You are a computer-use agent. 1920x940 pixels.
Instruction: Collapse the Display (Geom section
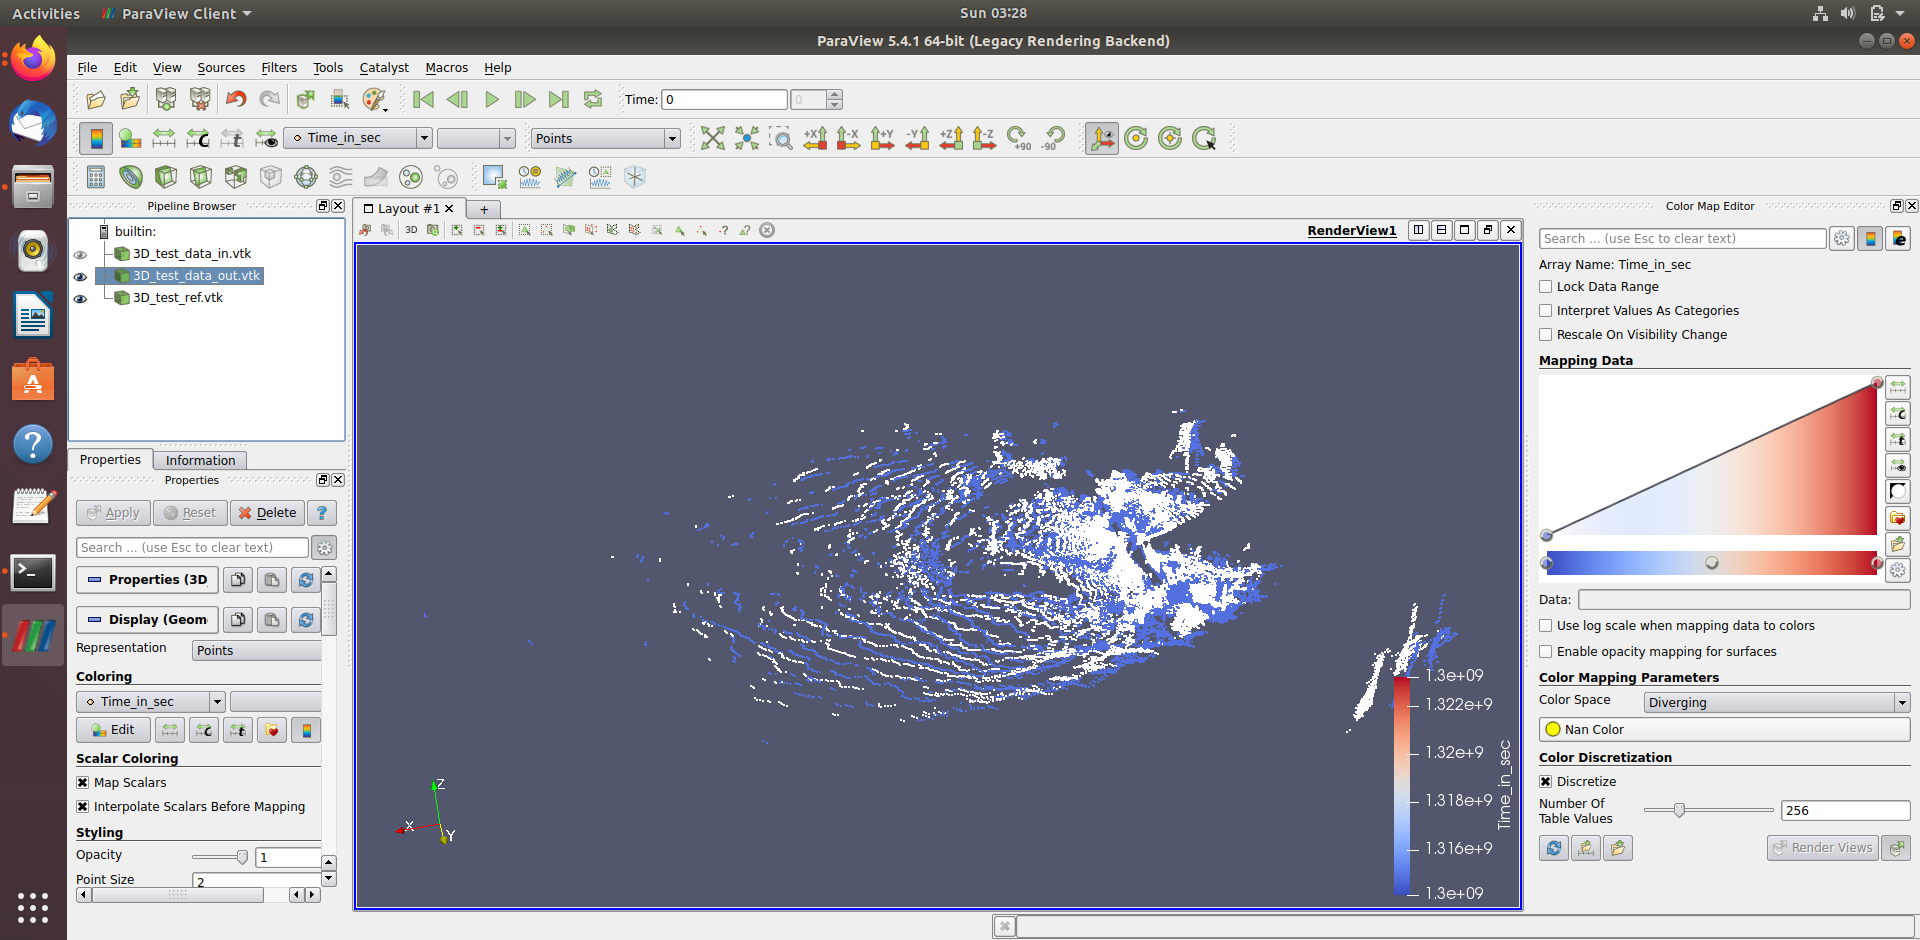click(147, 620)
